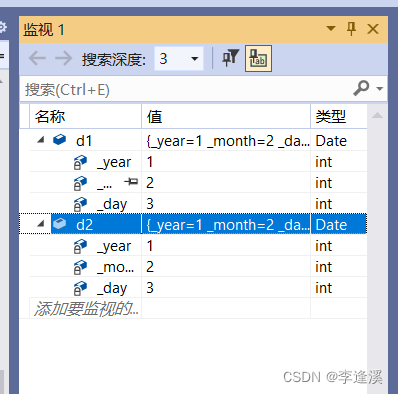Viewport: 398px width, 394px height.
Task: Click the d2 variable name
Action: point(84,225)
